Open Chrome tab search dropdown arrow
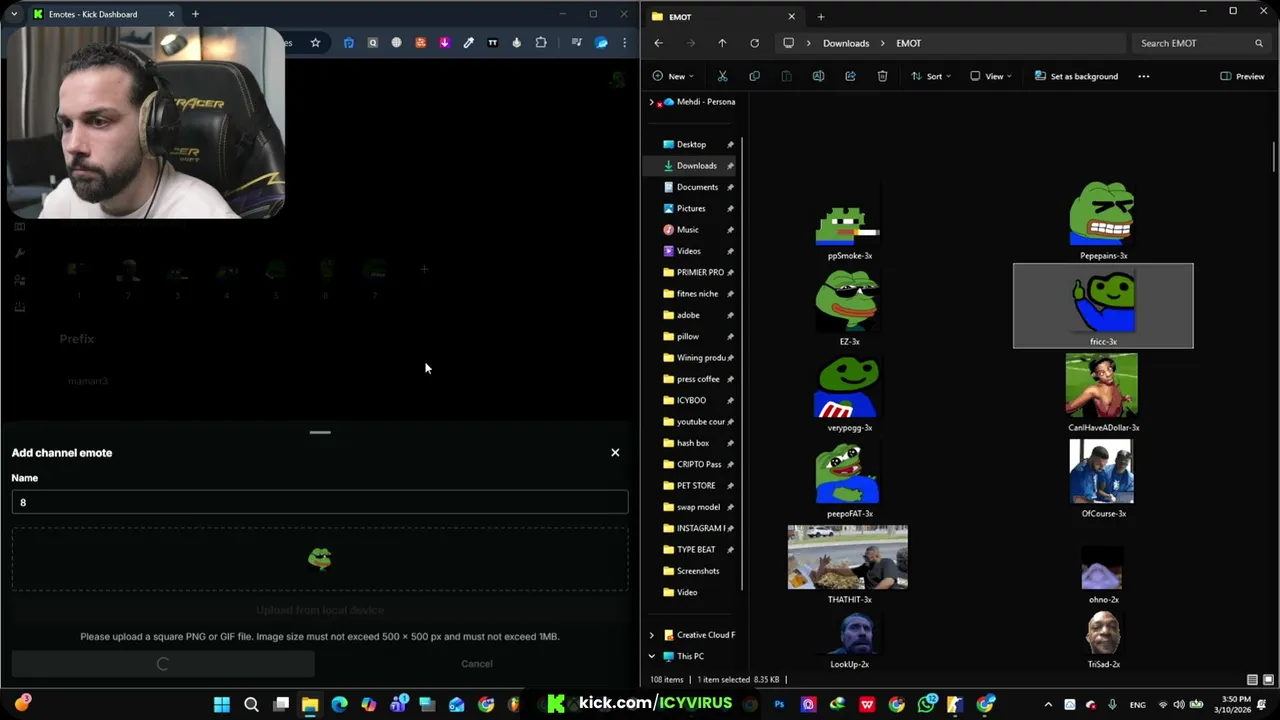 click(14, 14)
